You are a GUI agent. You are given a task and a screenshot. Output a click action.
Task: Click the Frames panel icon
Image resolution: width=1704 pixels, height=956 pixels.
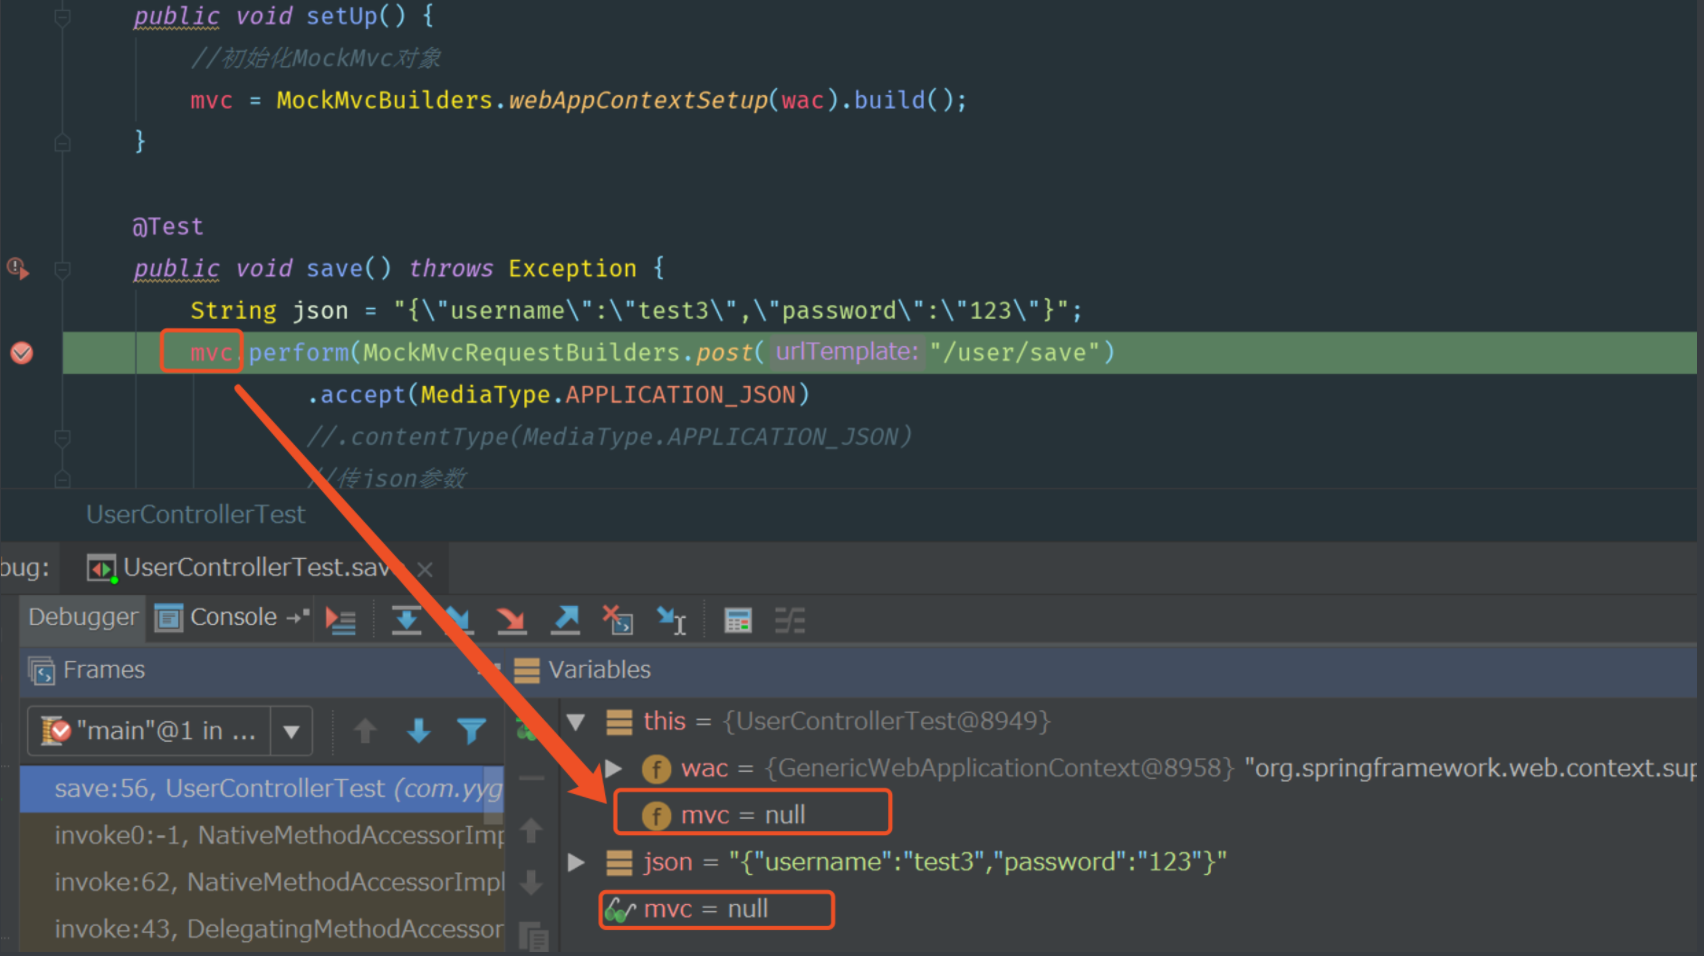pyautogui.click(x=41, y=671)
